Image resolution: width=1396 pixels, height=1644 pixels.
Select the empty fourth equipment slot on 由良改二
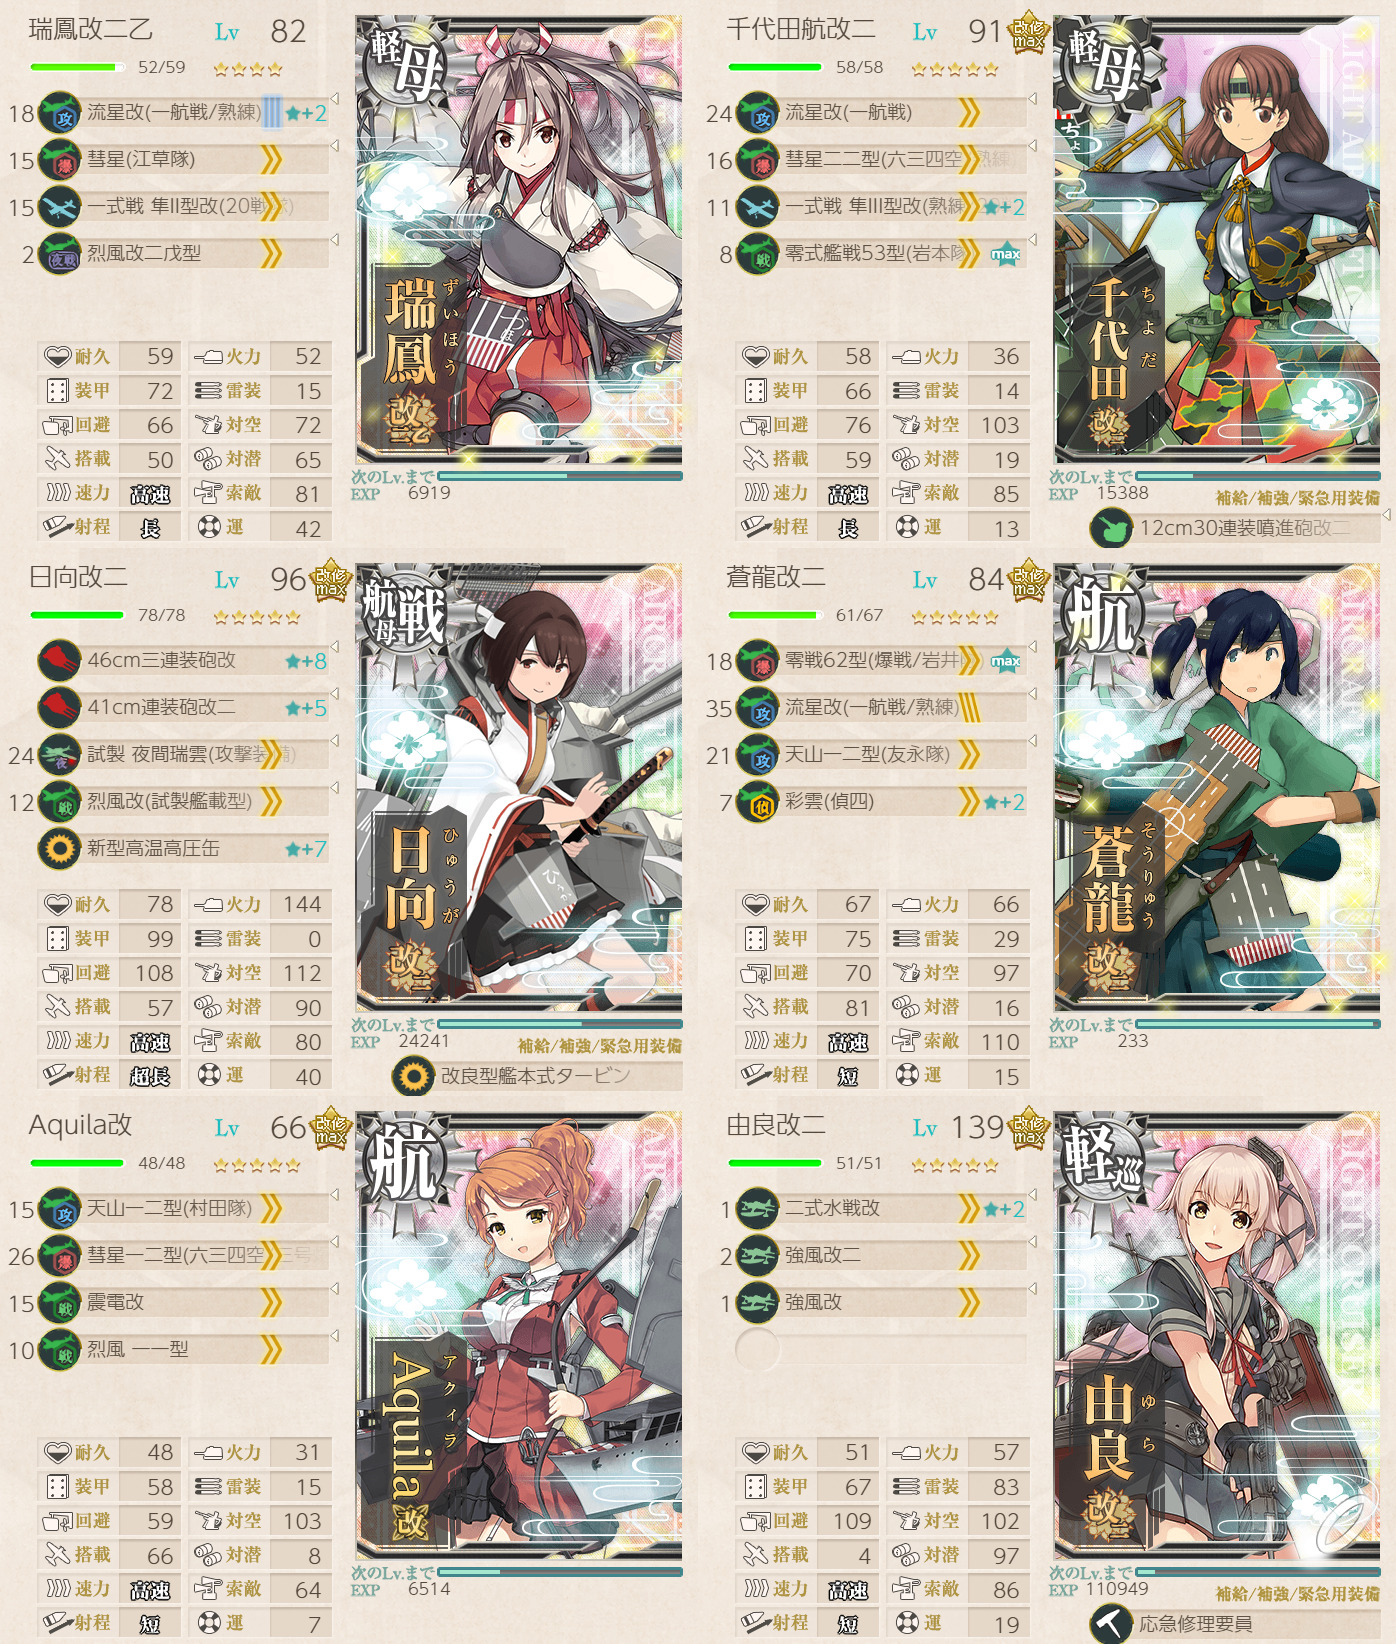(x=880, y=1350)
